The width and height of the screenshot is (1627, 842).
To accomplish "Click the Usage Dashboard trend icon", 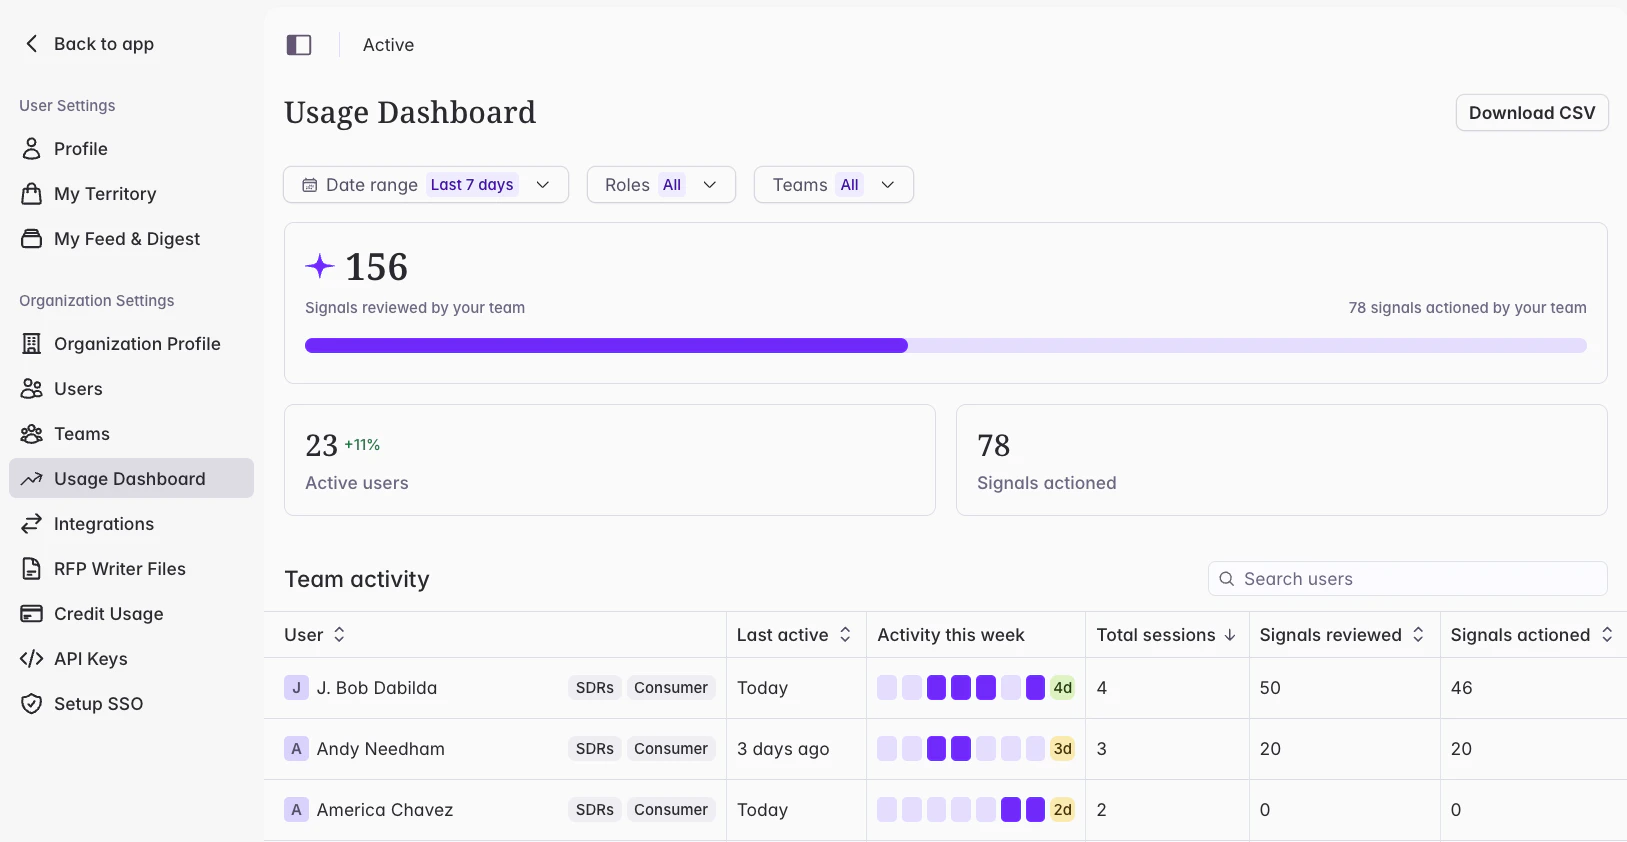I will click(32, 478).
